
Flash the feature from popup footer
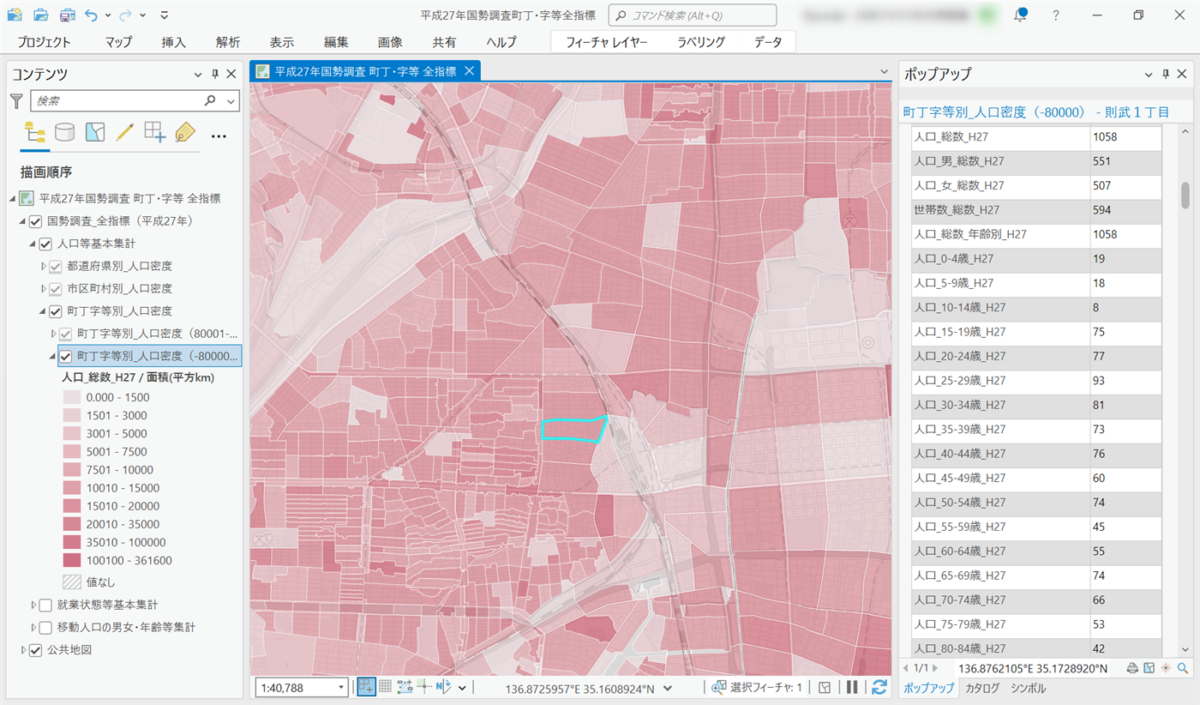click(1166, 668)
